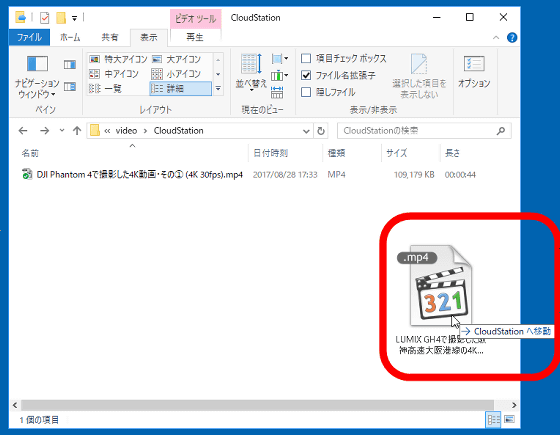Expand the layout gallery more arrow

point(218,88)
